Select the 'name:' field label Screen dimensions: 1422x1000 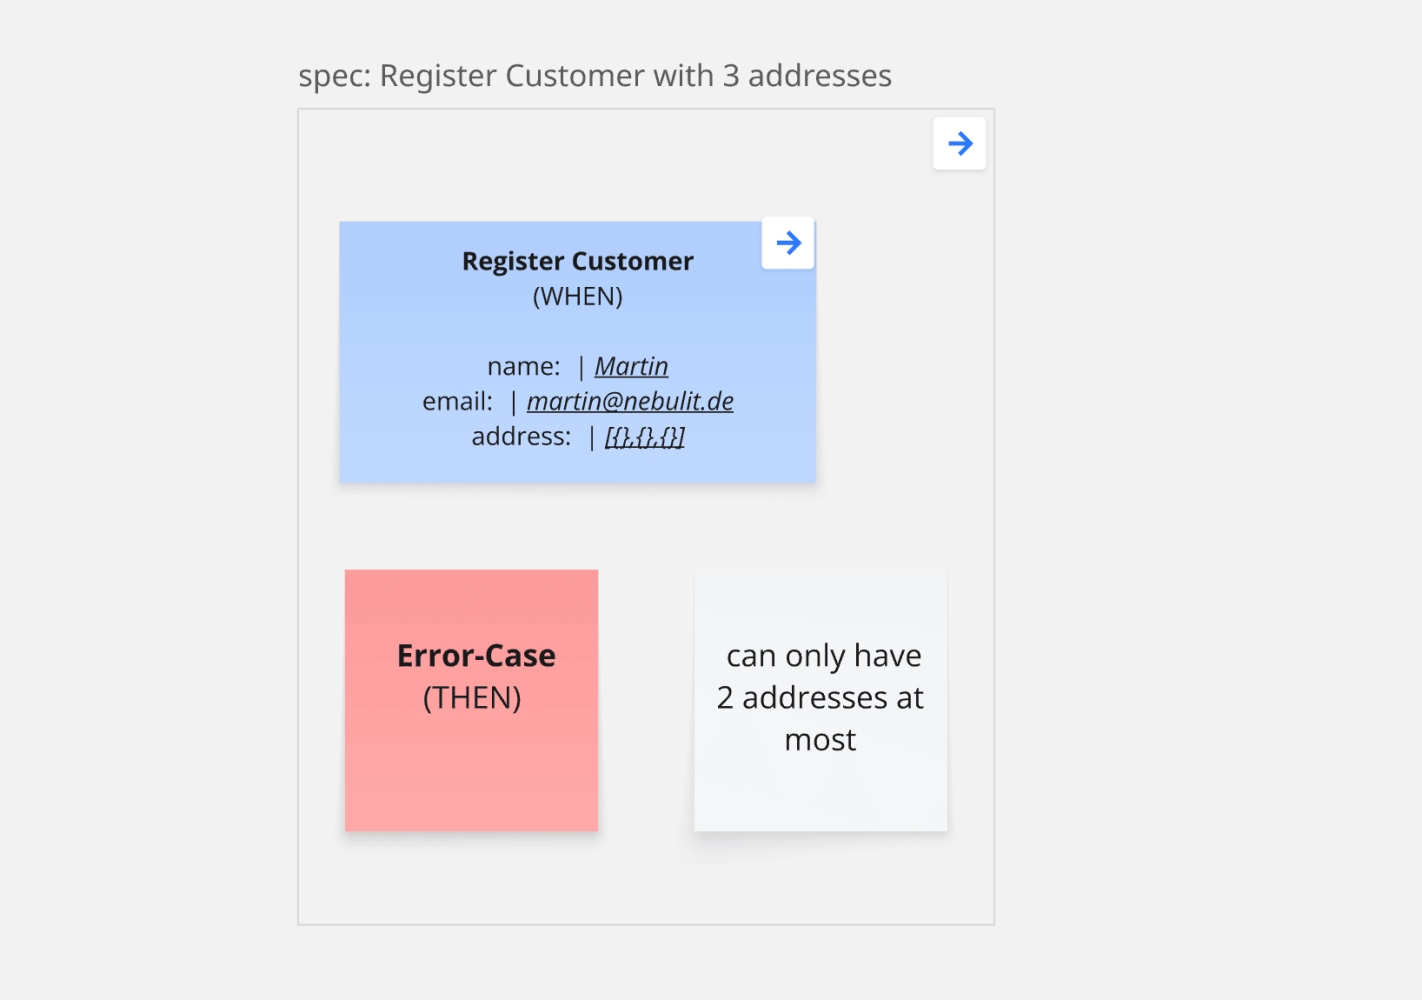523,366
